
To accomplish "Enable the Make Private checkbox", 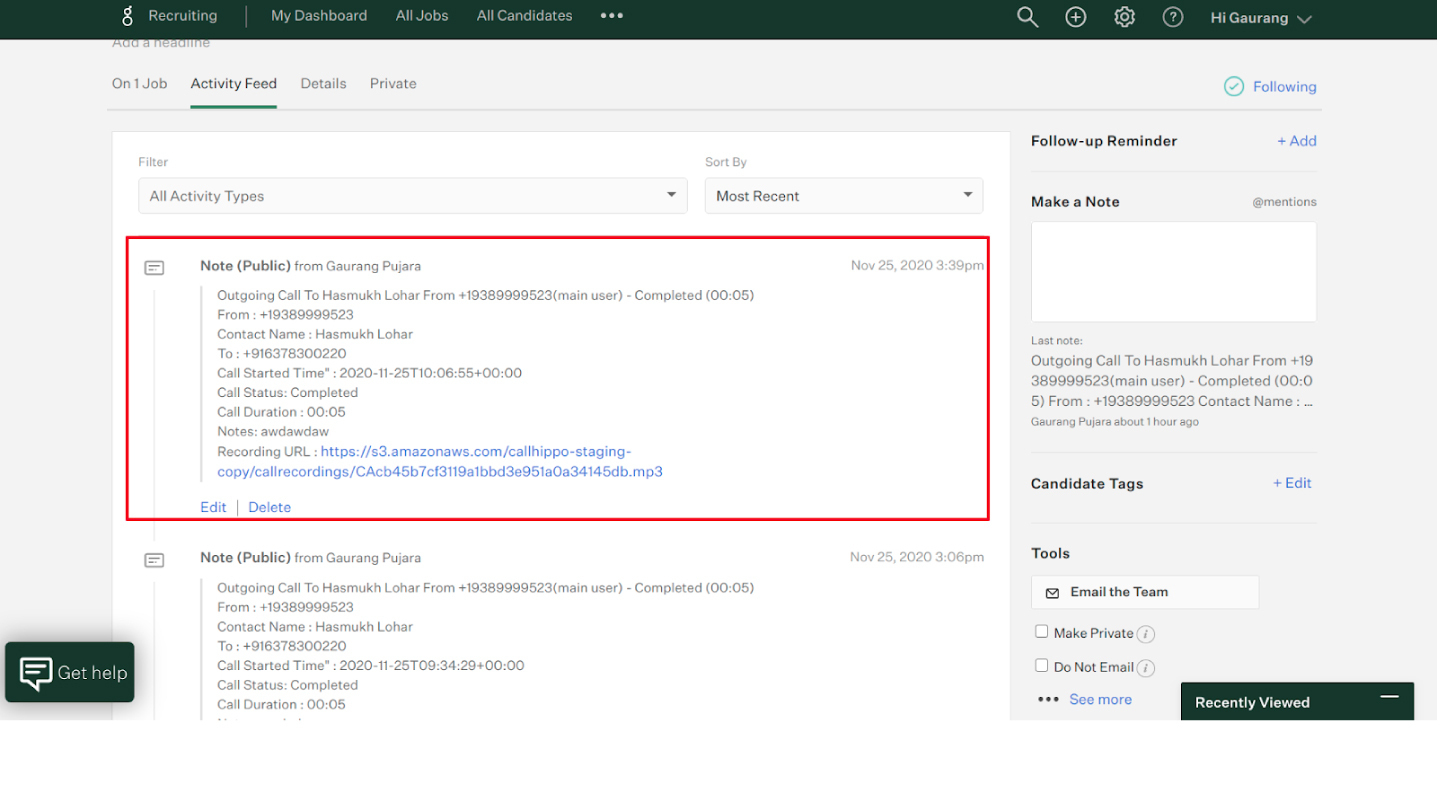I will [x=1042, y=632].
